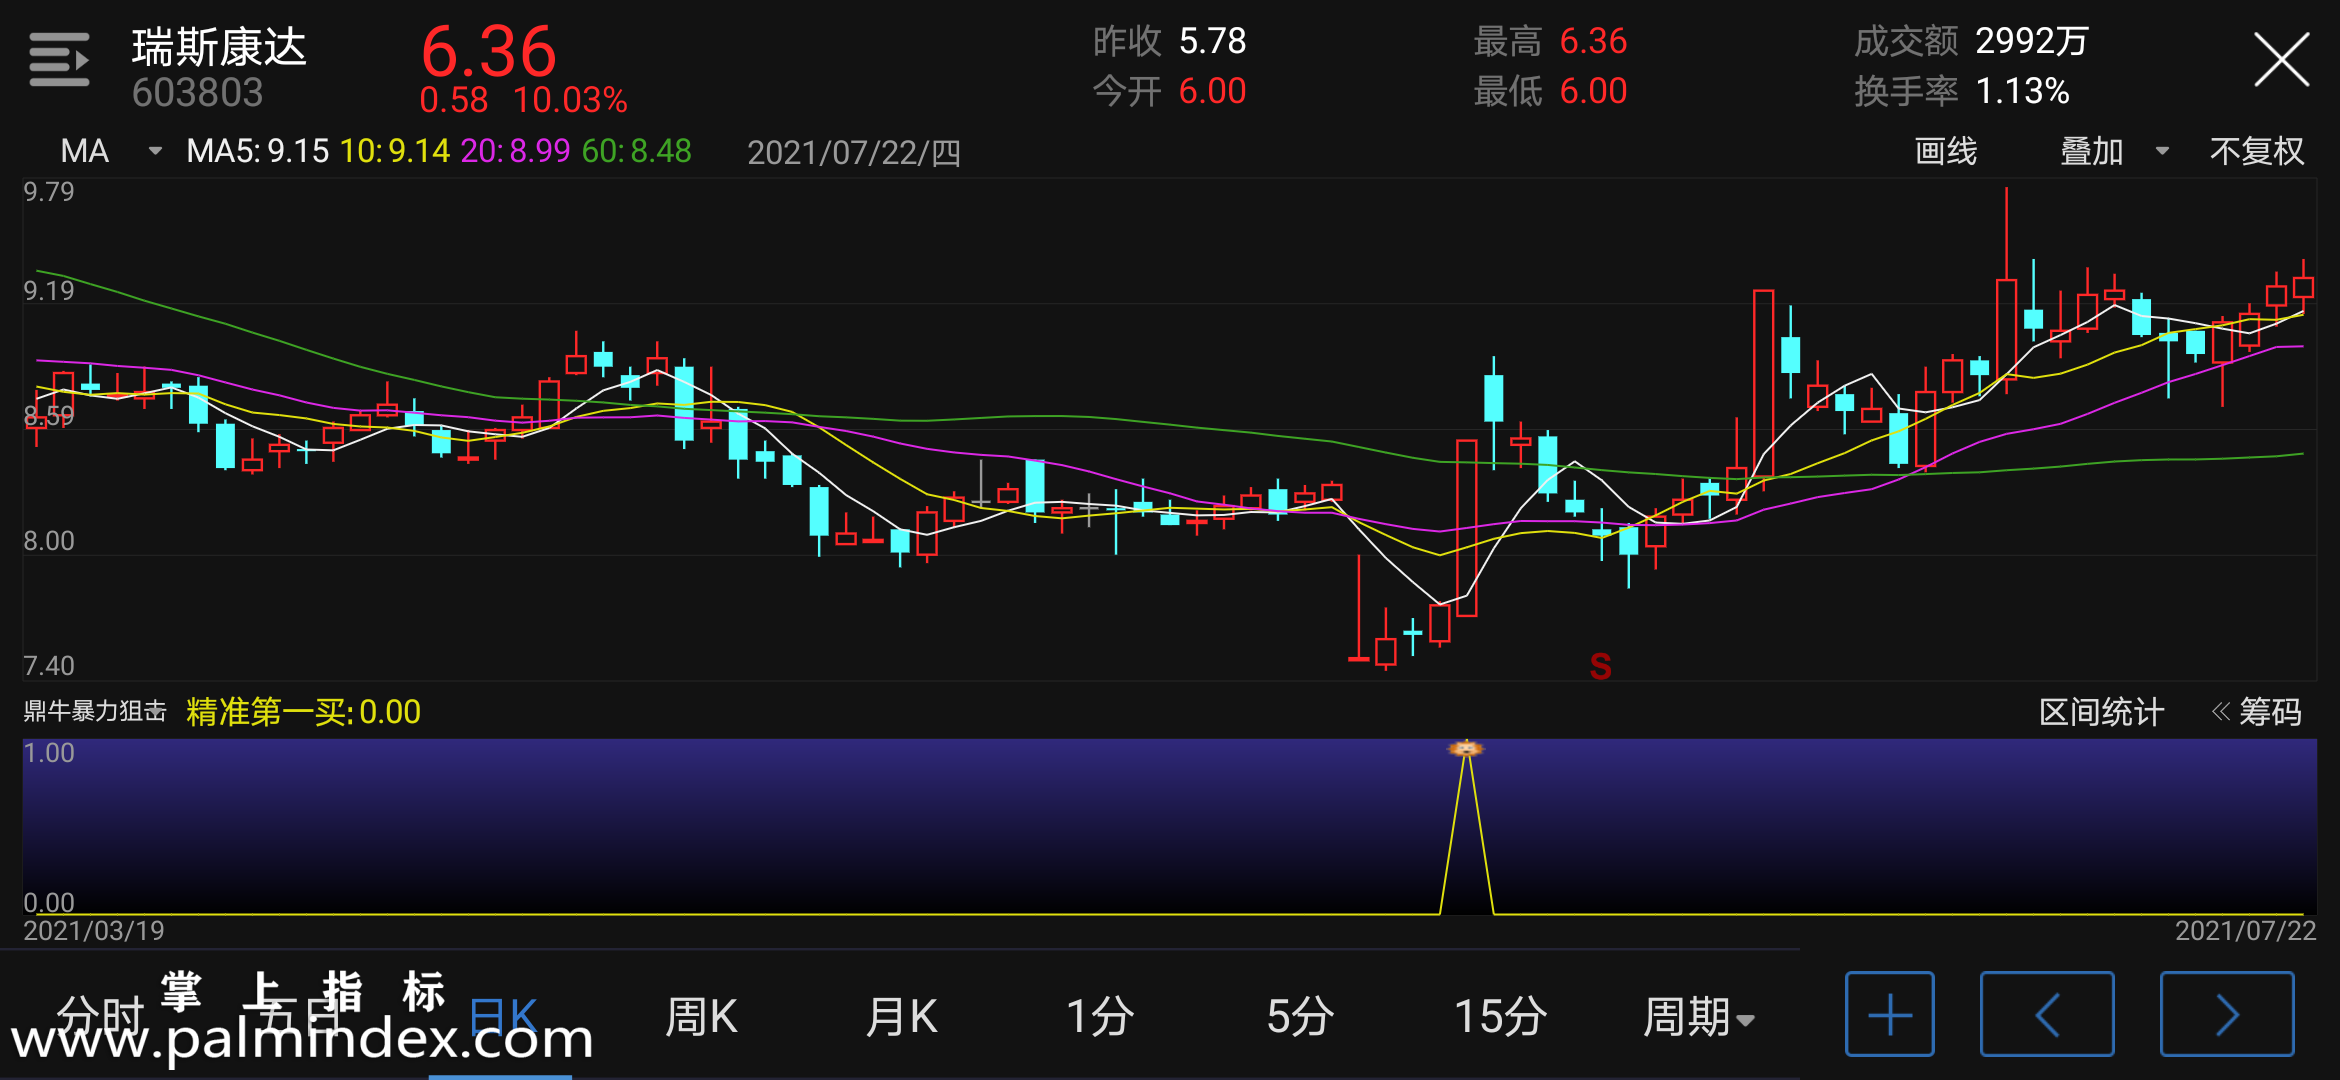Click the signal spike marker in indicator panel

1466,748
